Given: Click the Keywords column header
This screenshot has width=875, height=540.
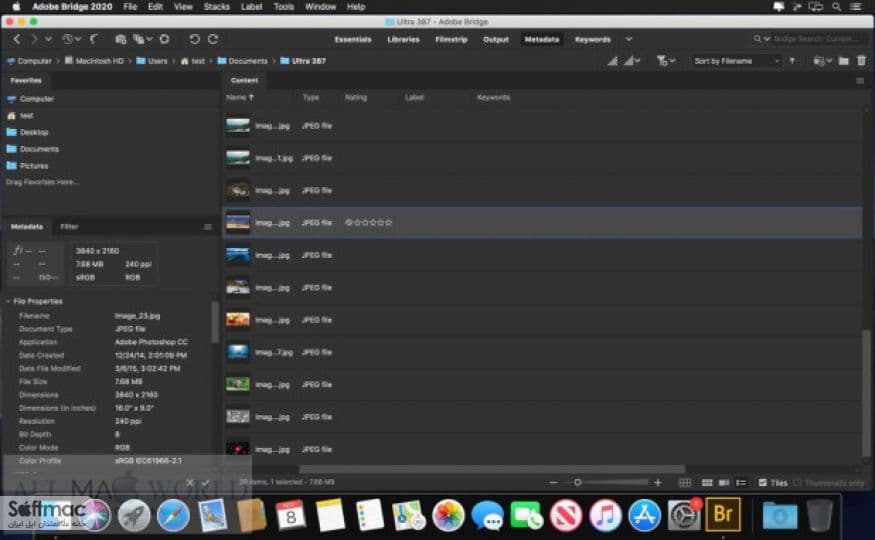Looking at the screenshot, I should tap(493, 97).
